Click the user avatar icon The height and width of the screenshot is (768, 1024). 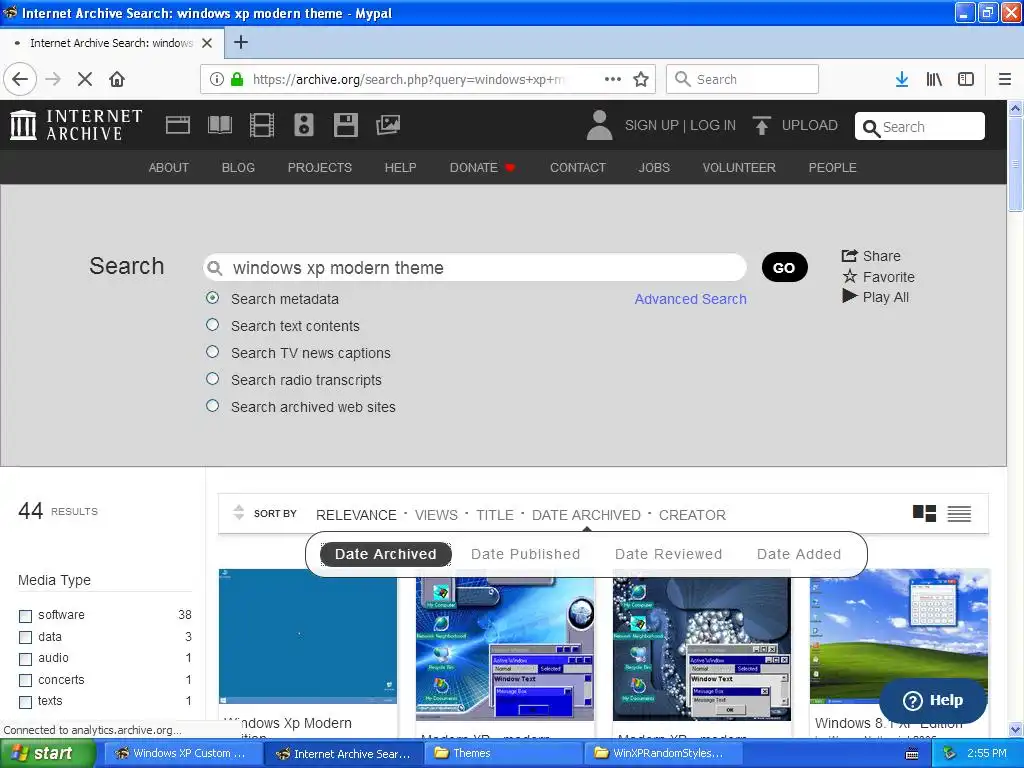(600, 125)
